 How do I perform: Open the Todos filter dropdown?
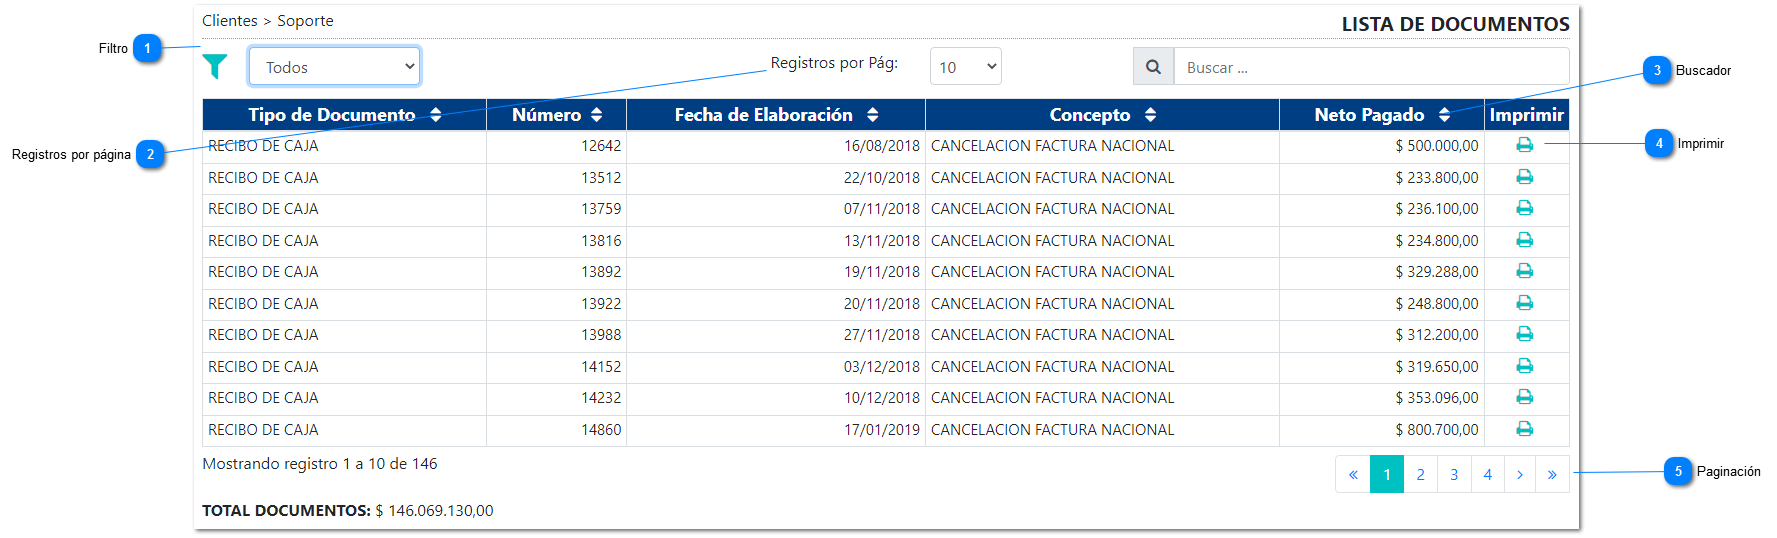334,67
